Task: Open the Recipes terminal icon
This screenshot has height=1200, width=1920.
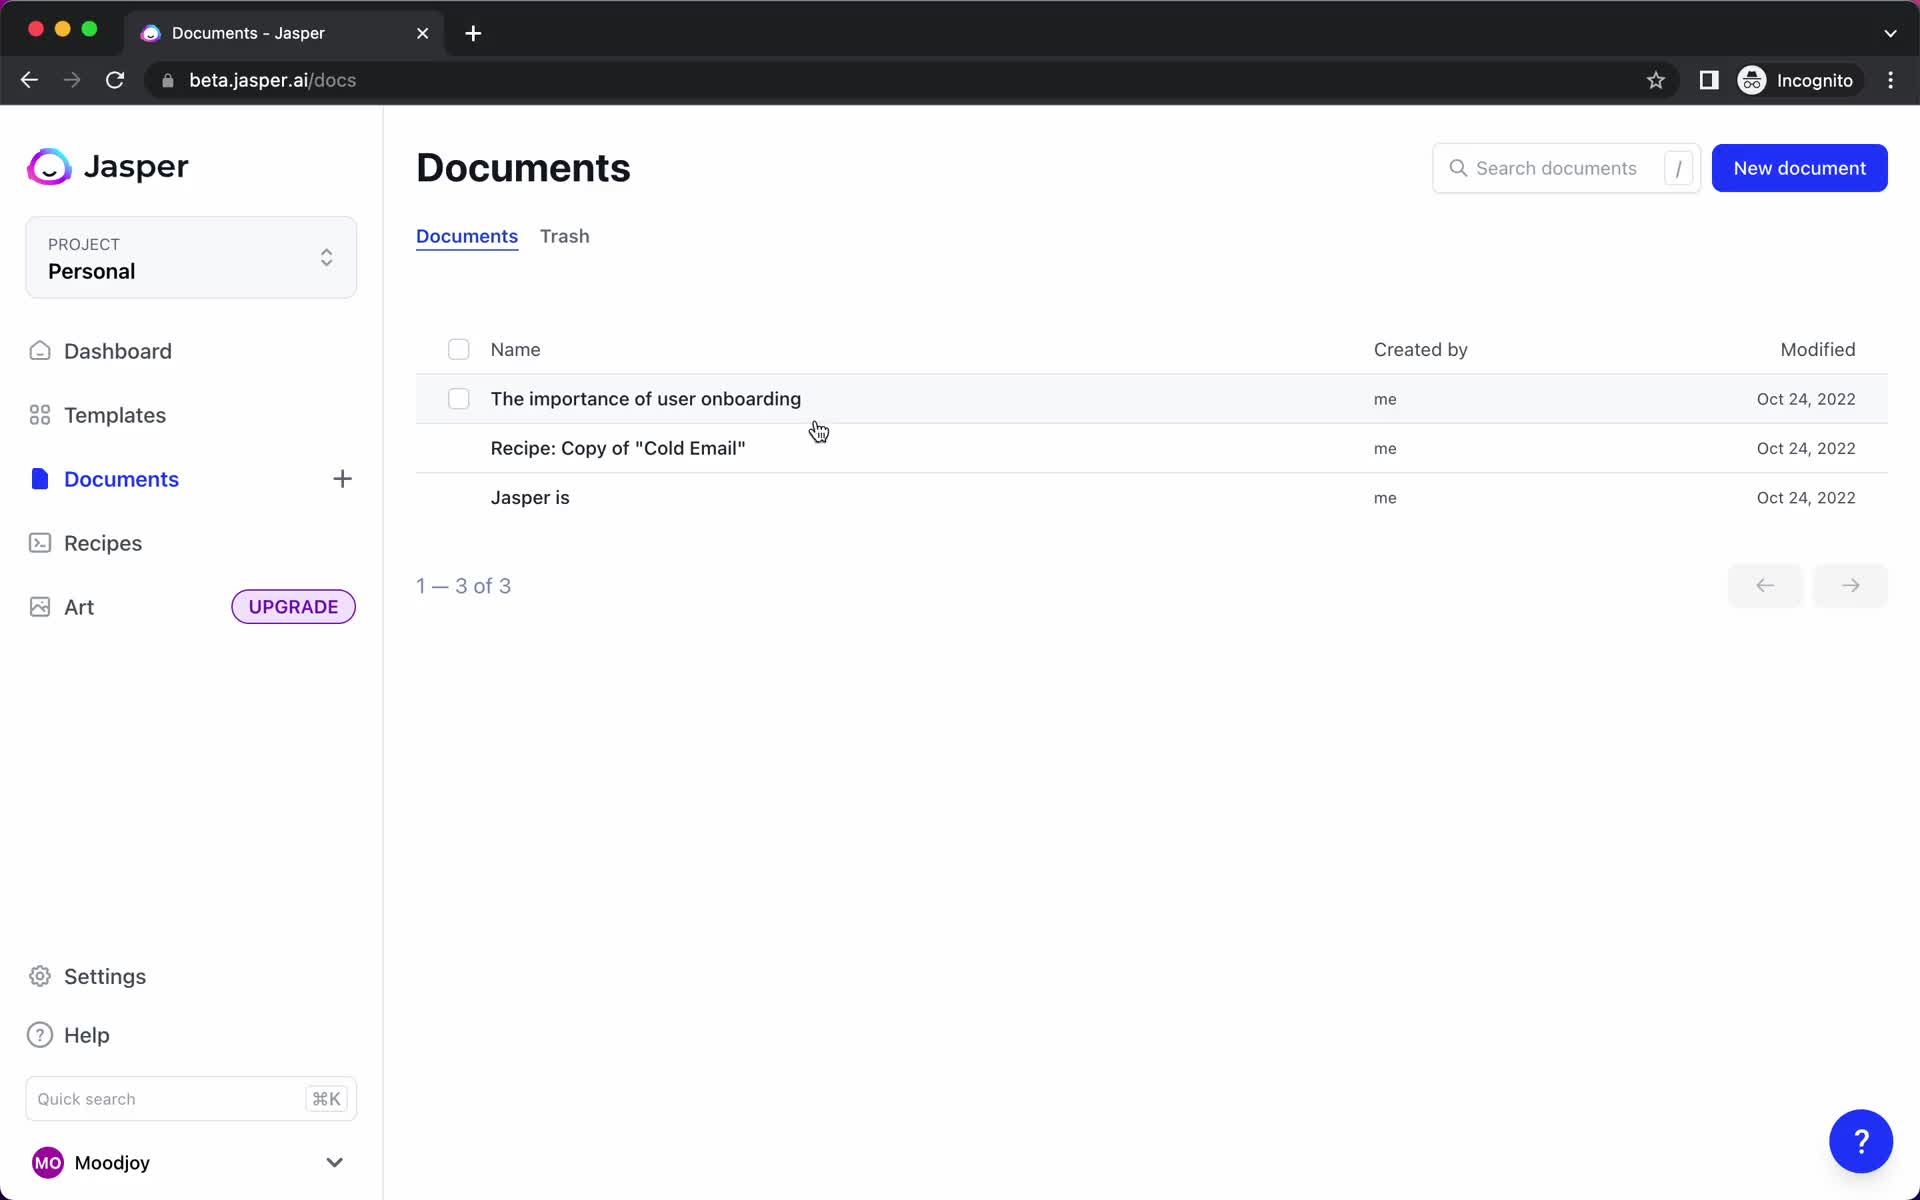Action: click(x=40, y=543)
